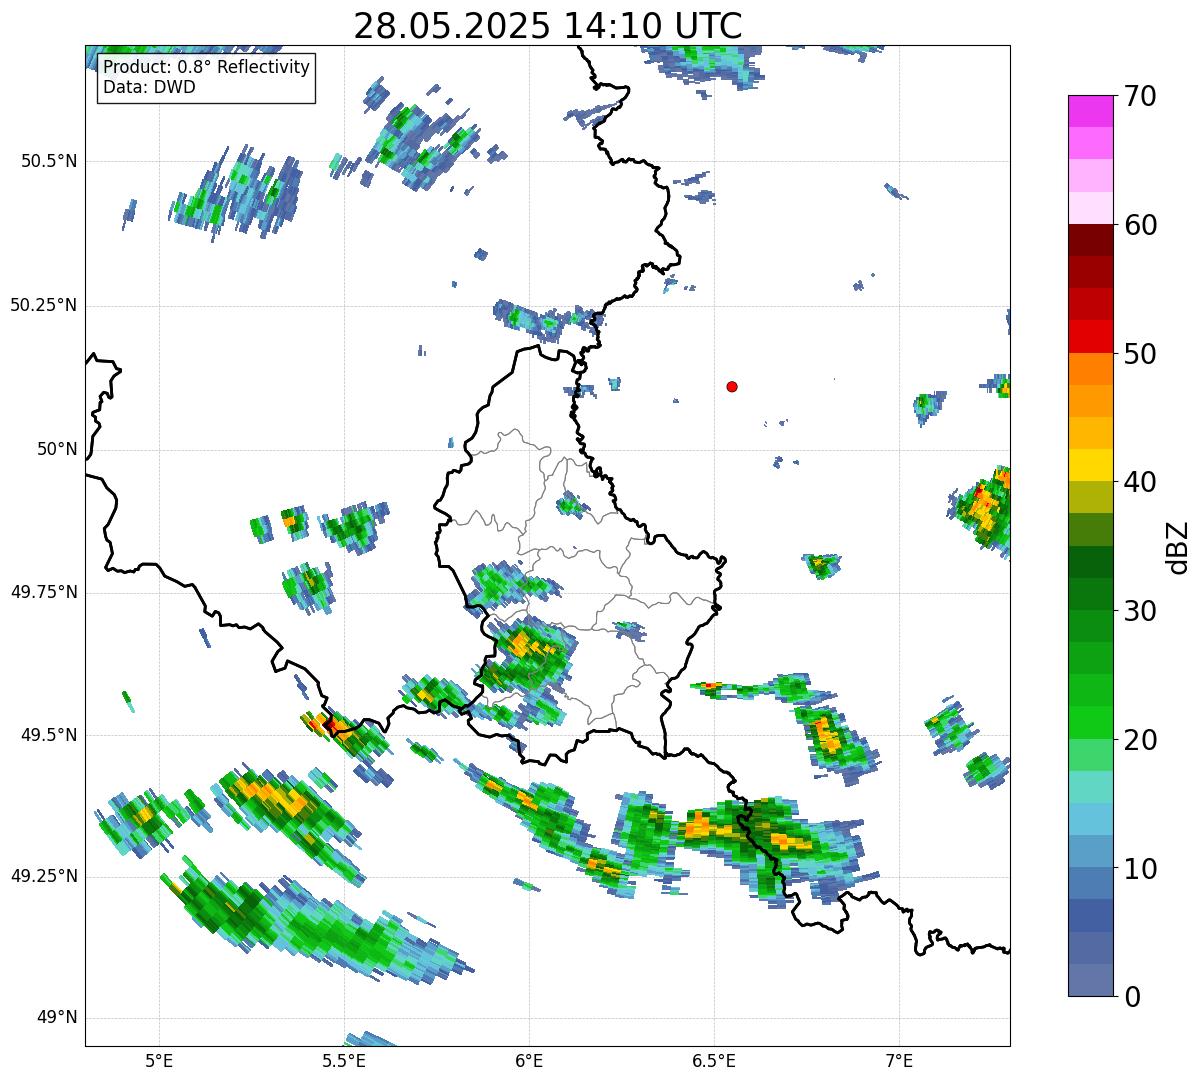Screen dimensions: 1202x1081
Task: Click the colorbar tick label '60'
Action: pyautogui.click(x=1139, y=226)
